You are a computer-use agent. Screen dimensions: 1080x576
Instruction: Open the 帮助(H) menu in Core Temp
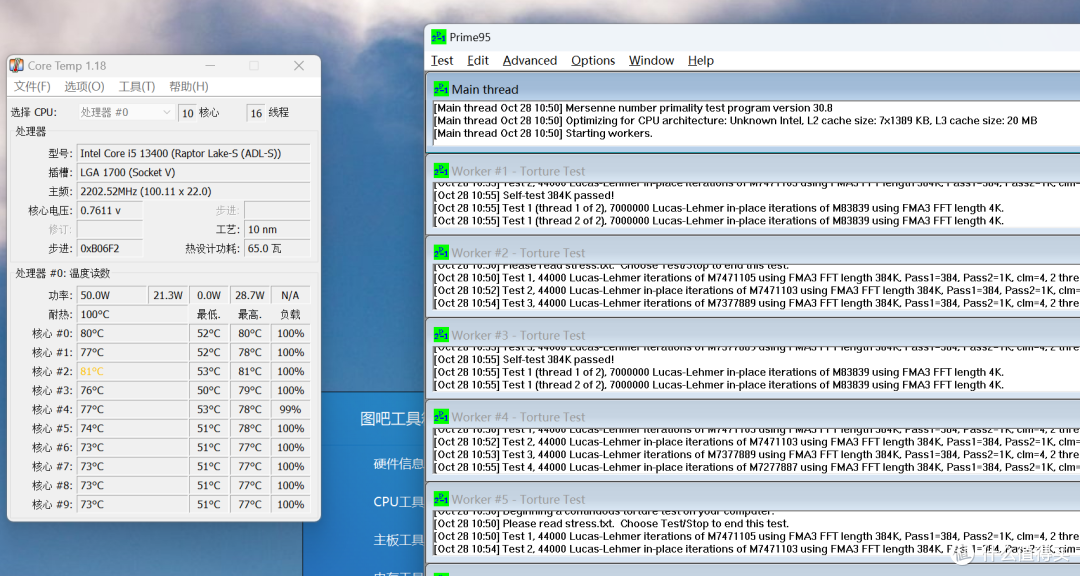click(x=189, y=86)
